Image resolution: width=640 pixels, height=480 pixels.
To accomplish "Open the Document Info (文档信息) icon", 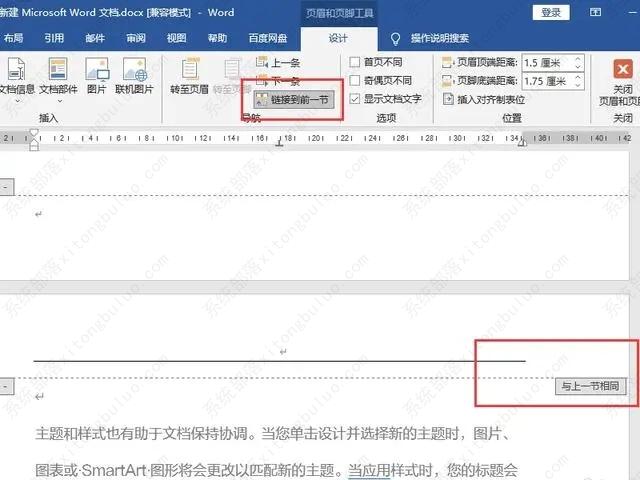I will [x=16, y=69].
